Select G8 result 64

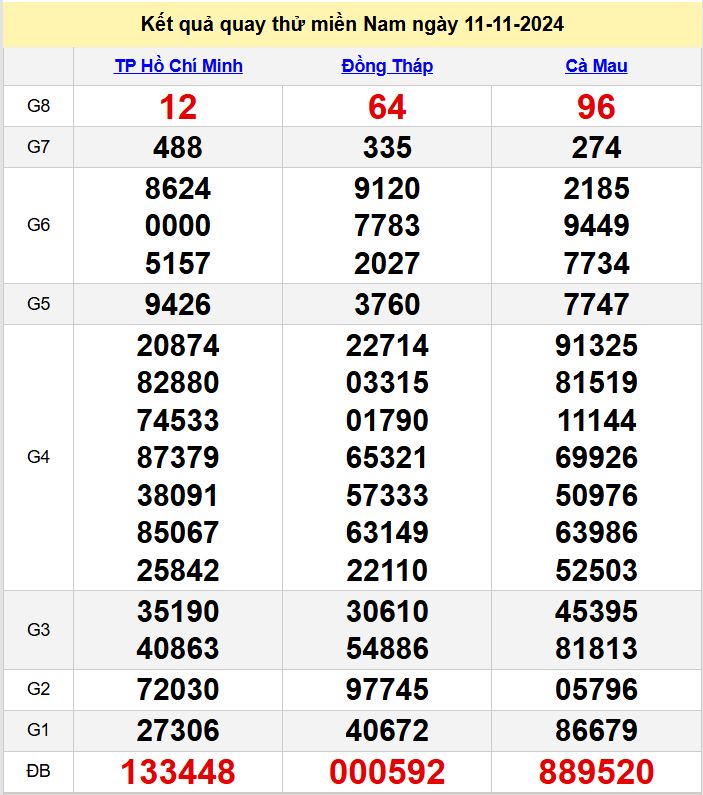point(387,107)
